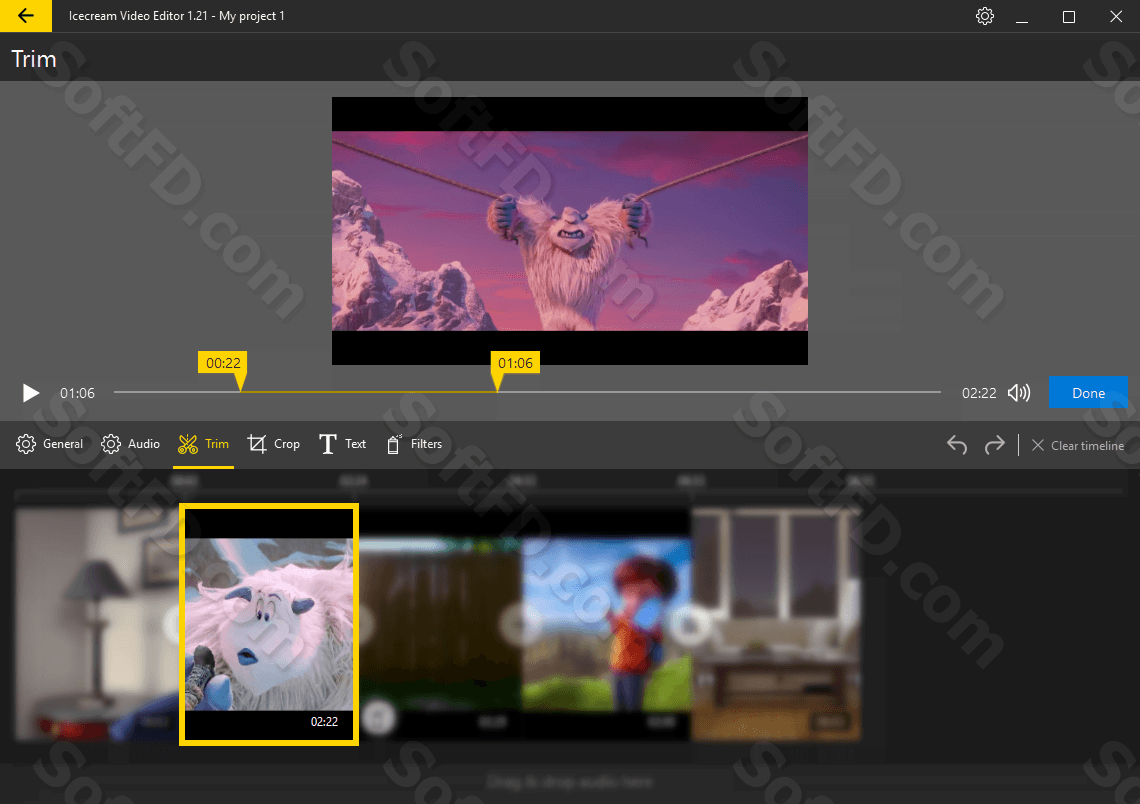Click the video preview image
The height and width of the screenshot is (804, 1140).
570,231
